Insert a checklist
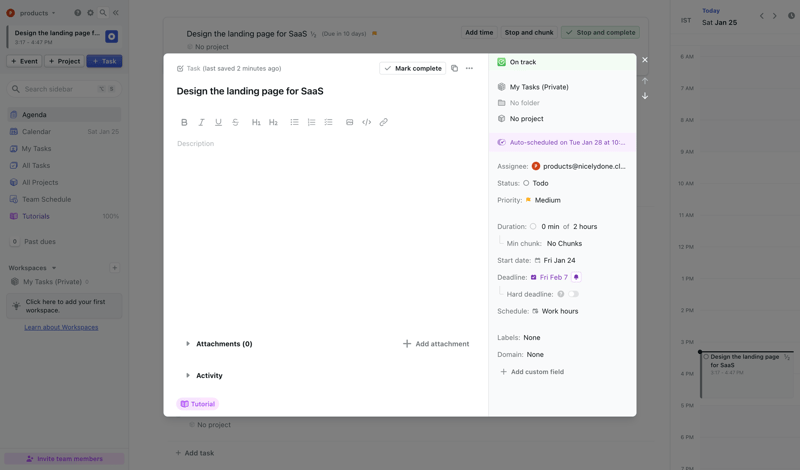 point(328,122)
